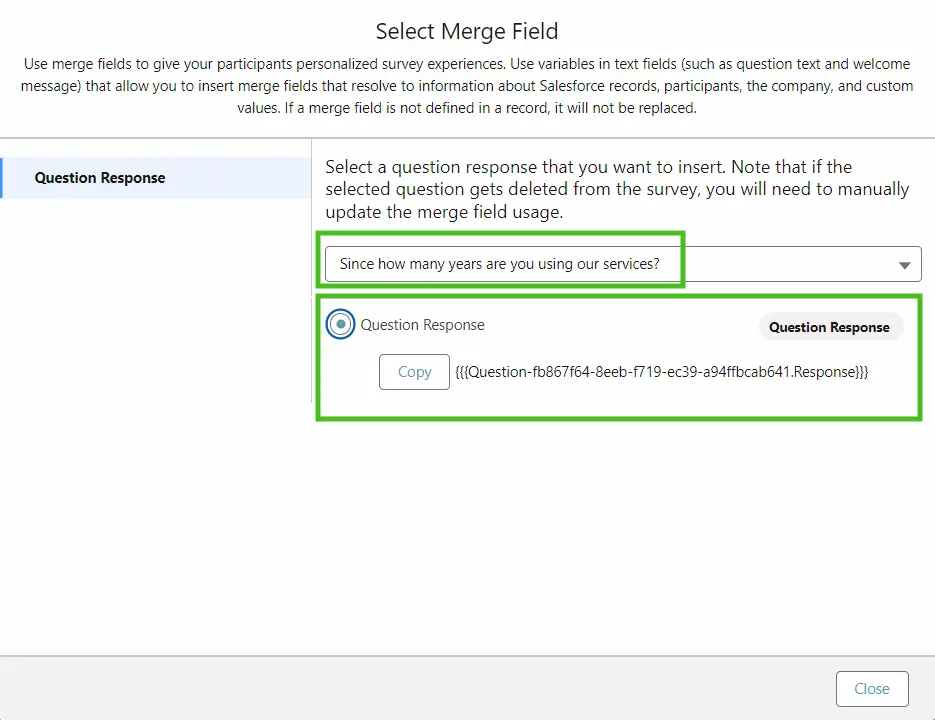Click the gray footer bar left of Close
Viewport: 935px width, 720px height.
pos(400,689)
